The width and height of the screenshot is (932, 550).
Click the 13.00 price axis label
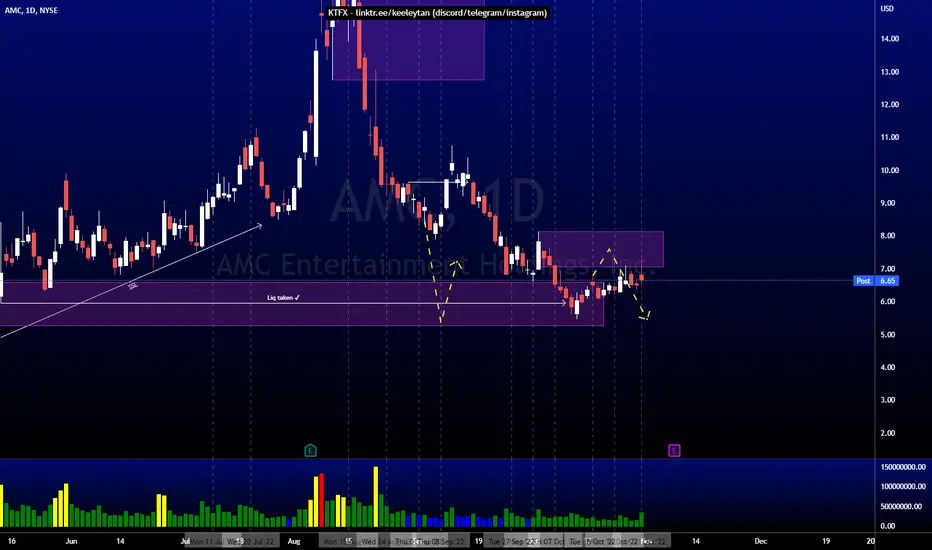890,72
